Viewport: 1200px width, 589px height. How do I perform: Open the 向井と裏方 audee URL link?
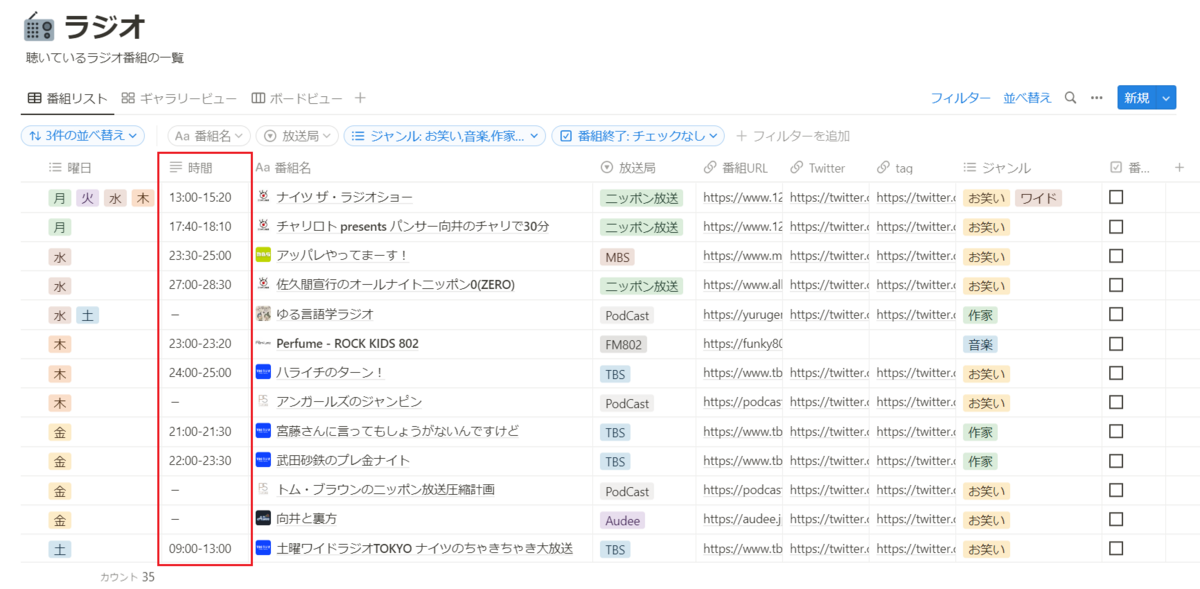point(743,519)
